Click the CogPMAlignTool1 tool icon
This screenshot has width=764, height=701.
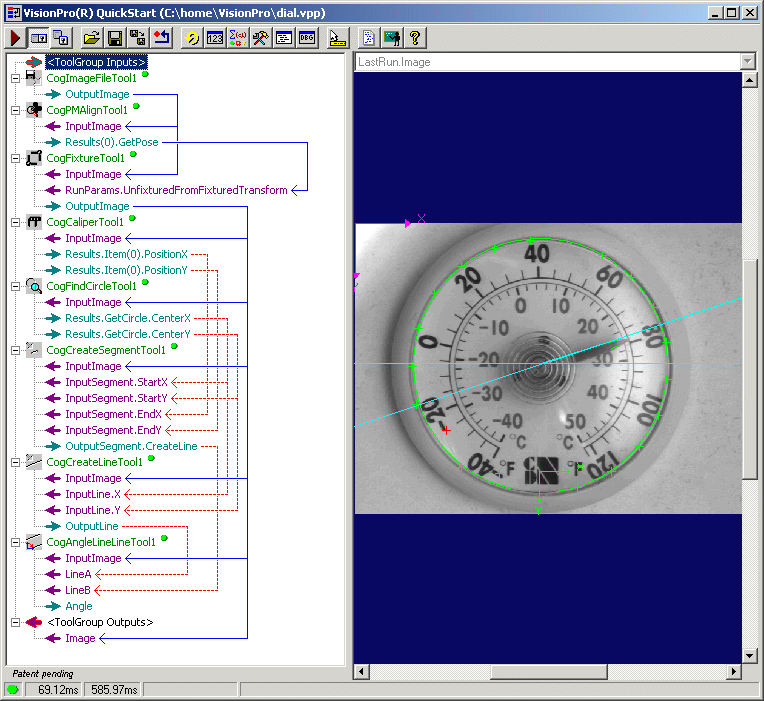point(34,110)
